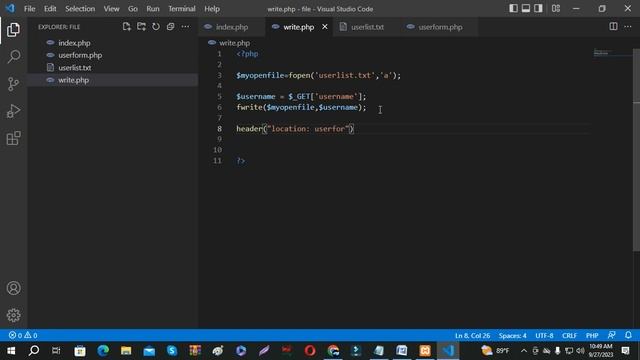Screen dimensions: 640x360
Task: Open the Extensions view
Action: 13,138
